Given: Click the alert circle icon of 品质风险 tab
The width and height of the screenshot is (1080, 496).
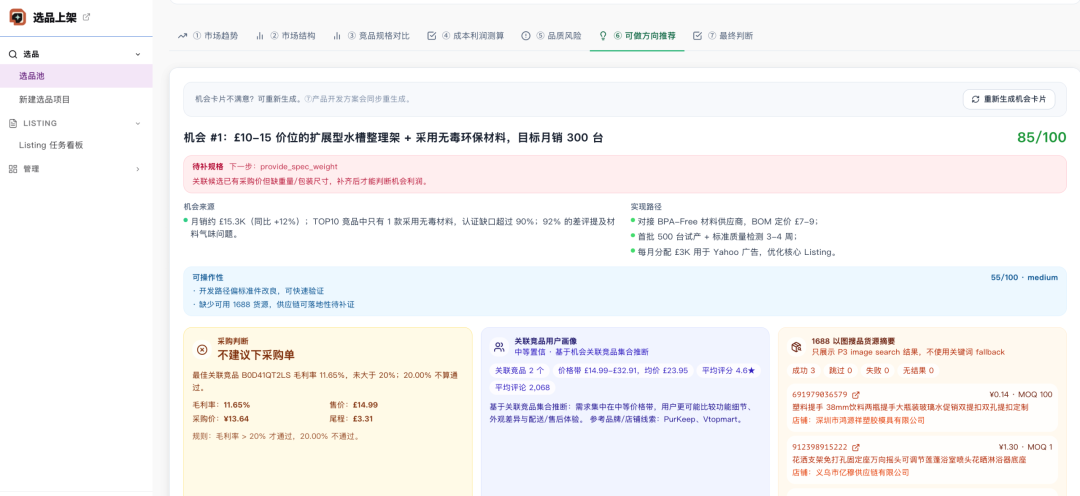Looking at the screenshot, I should click(526, 36).
